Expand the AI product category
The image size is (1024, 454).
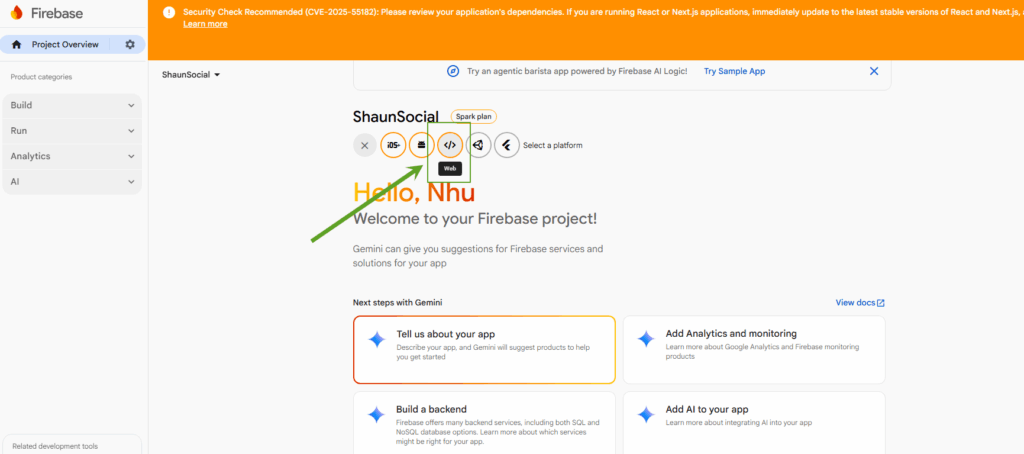pyautogui.click(x=72, y=182)
